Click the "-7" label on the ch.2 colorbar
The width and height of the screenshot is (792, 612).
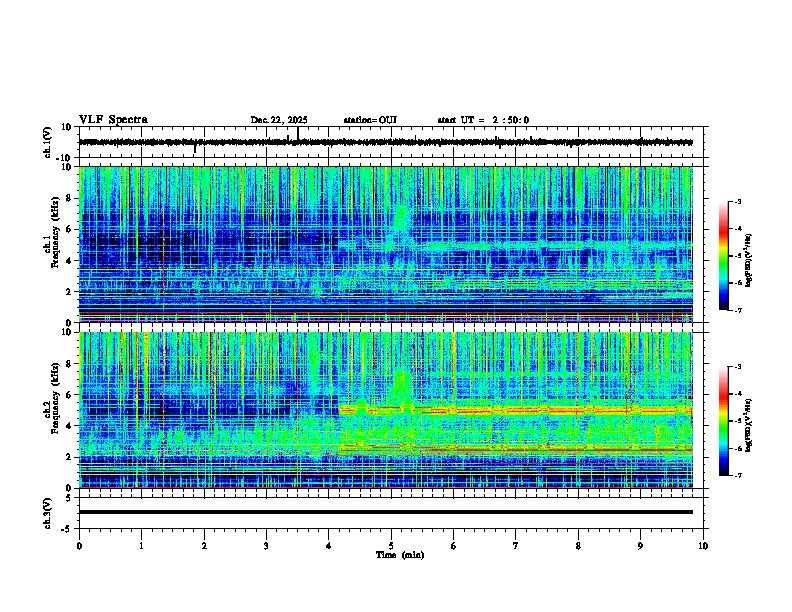[737, 475]
